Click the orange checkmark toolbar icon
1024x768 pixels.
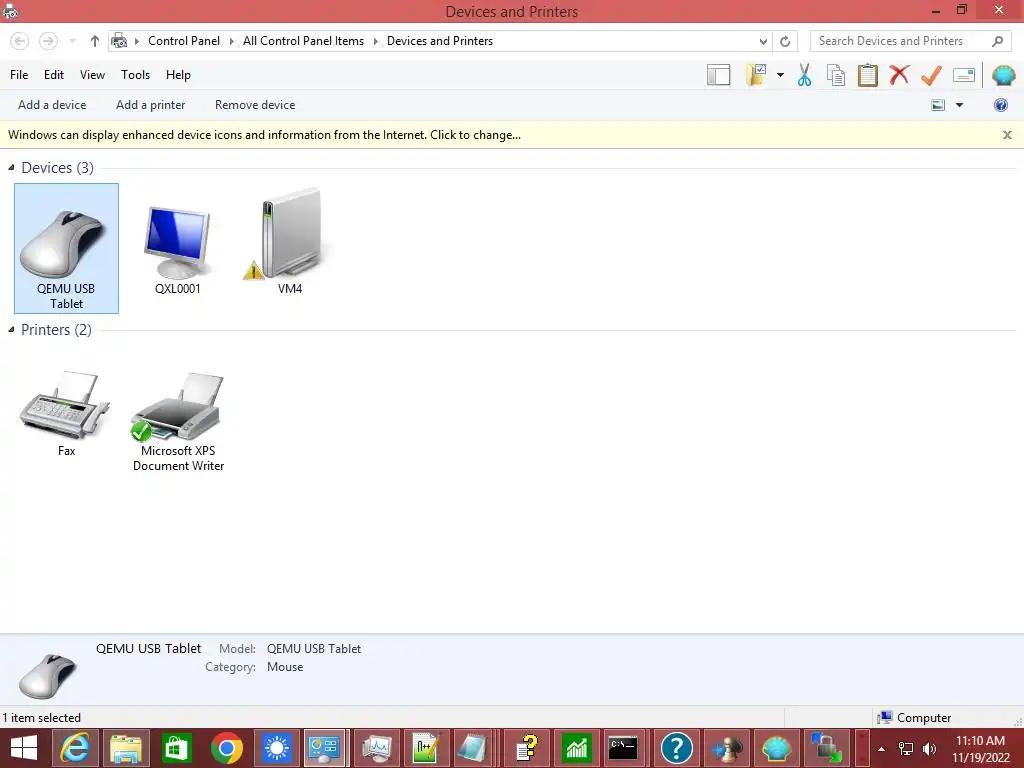[x=931, y=75]
